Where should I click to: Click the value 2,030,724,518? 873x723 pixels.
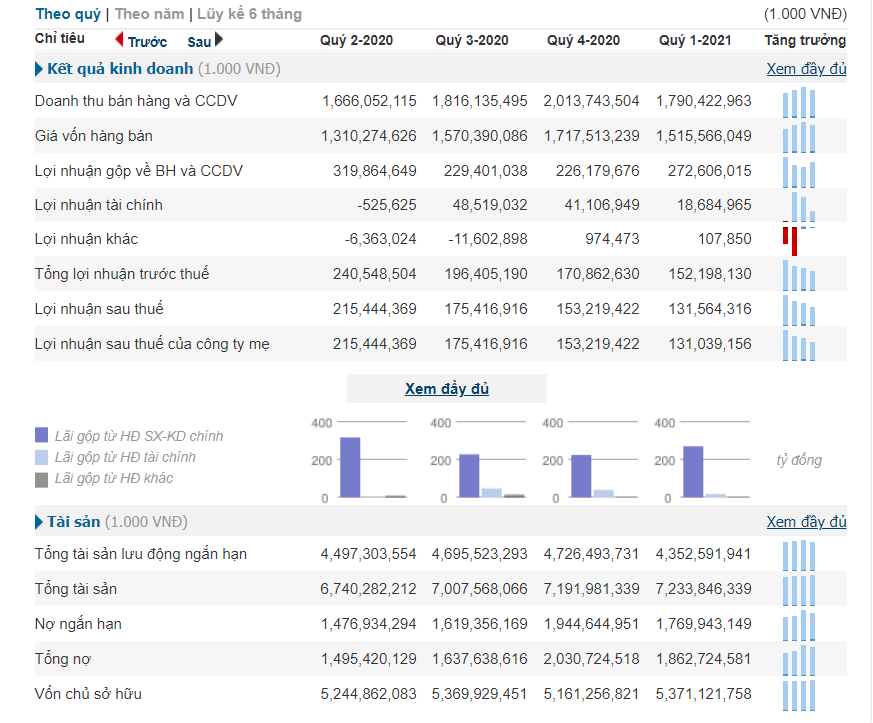tap(591, 659)
